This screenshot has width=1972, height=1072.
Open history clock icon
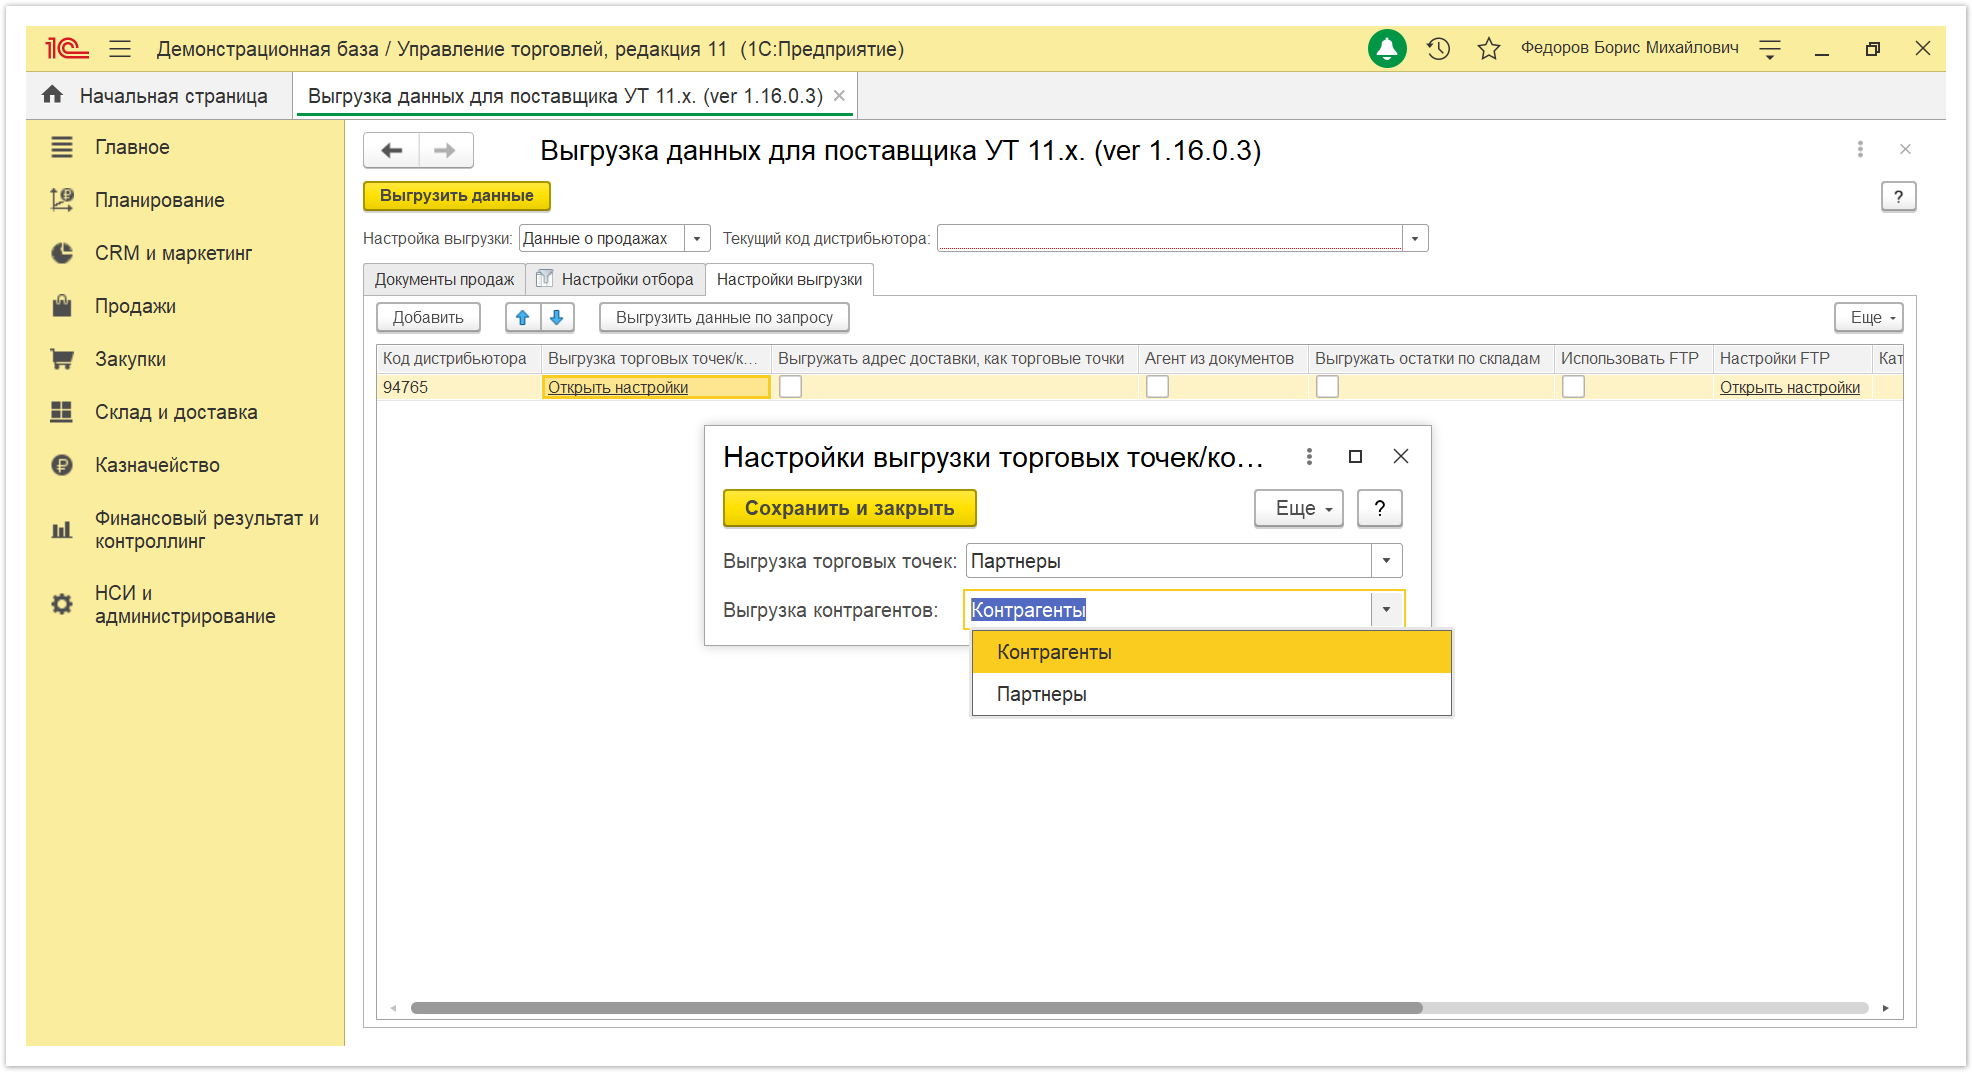tap(1438, 48)
